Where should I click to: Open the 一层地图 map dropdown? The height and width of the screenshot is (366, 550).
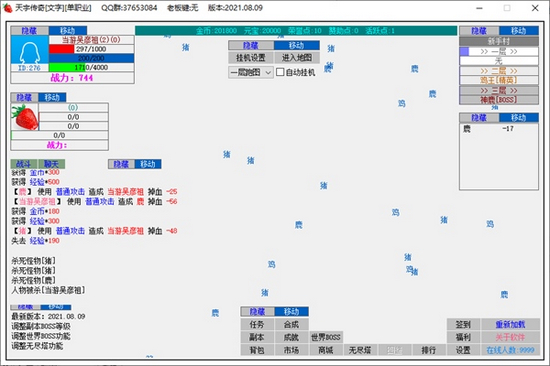click(251, 72)
